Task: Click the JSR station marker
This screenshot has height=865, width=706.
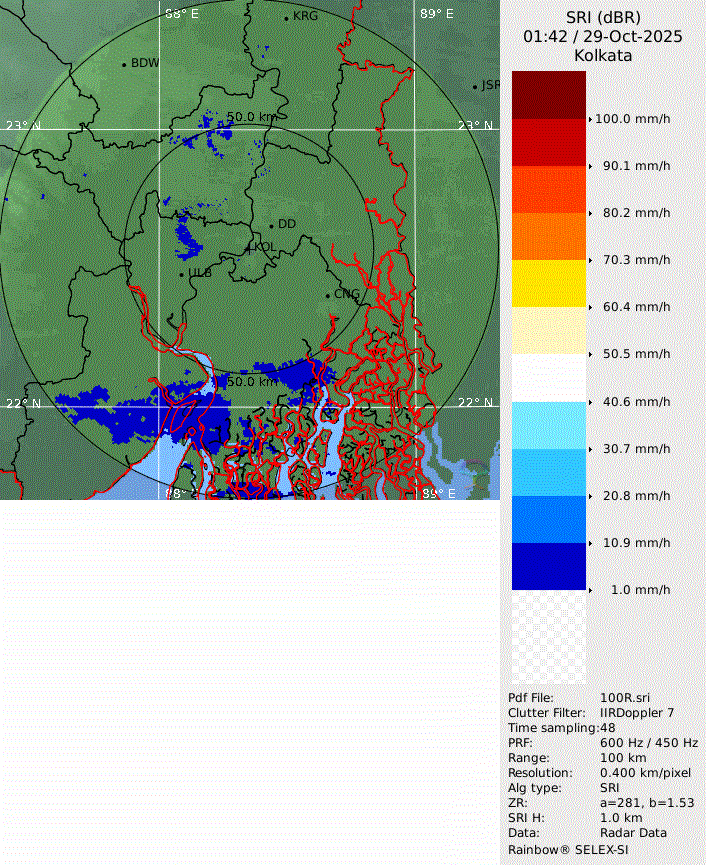Action: point(476,87)
